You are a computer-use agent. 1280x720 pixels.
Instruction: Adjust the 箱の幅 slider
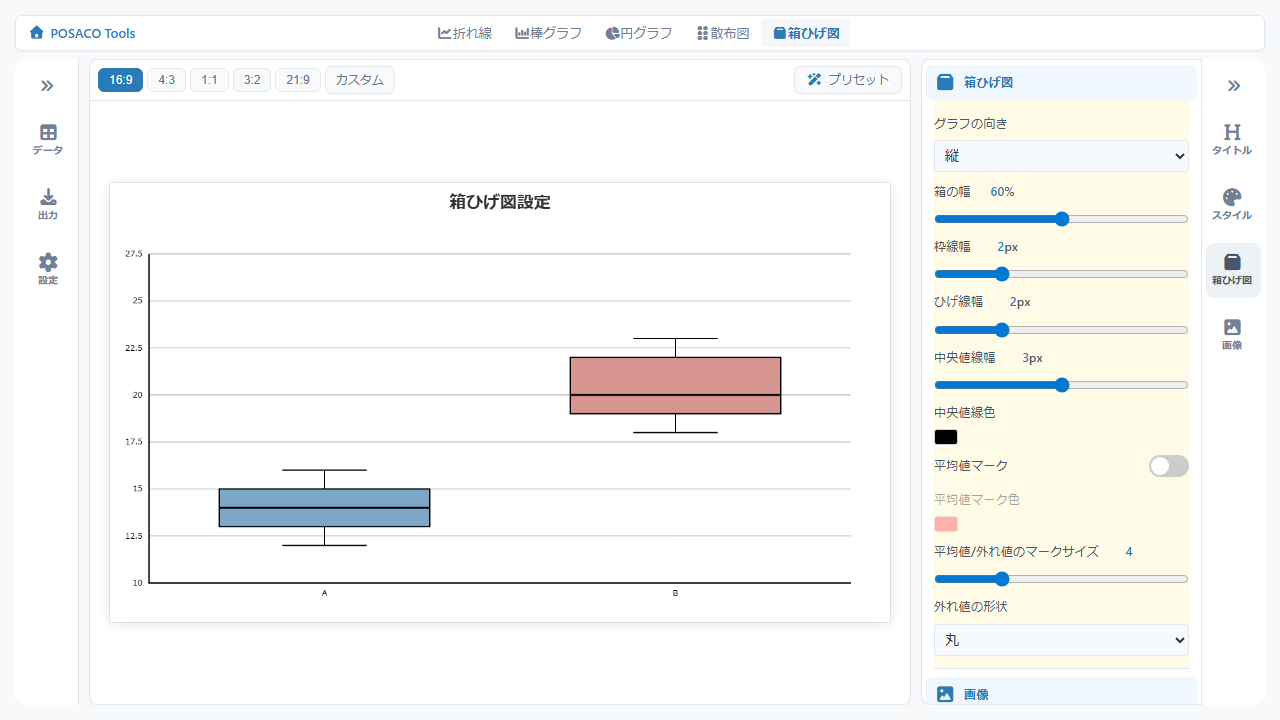click(x=1061, y=218)
